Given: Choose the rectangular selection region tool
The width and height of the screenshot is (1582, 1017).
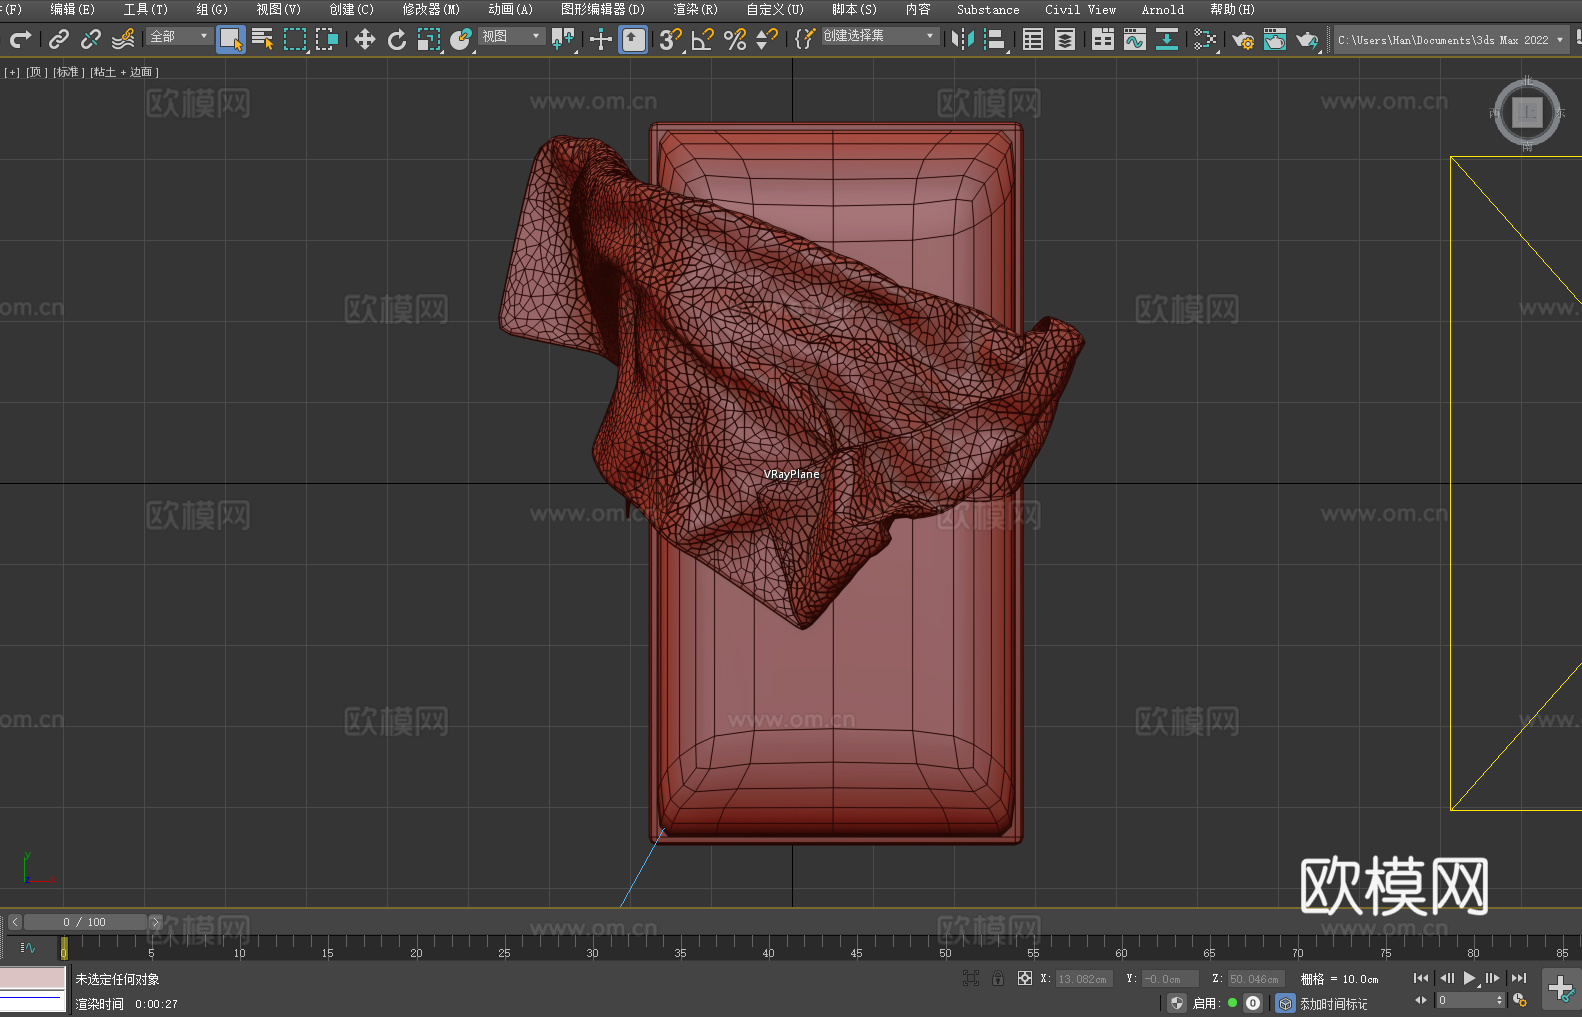Looking at the screenshot, I should (x=295, y=39).
